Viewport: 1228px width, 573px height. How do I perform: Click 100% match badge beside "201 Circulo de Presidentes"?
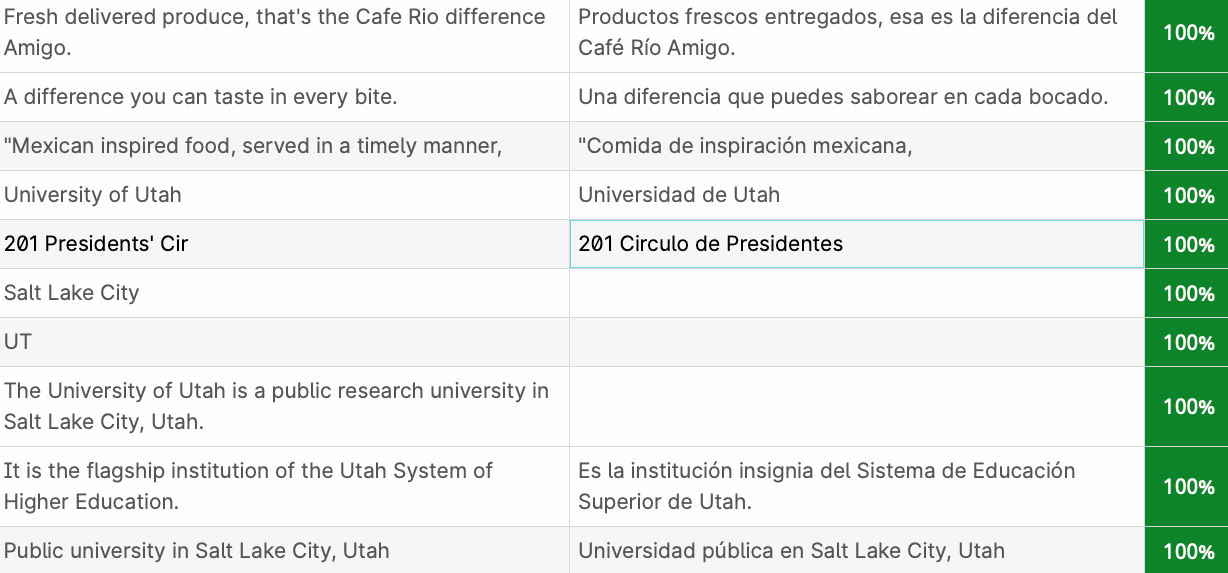[x=1188, y=244]
